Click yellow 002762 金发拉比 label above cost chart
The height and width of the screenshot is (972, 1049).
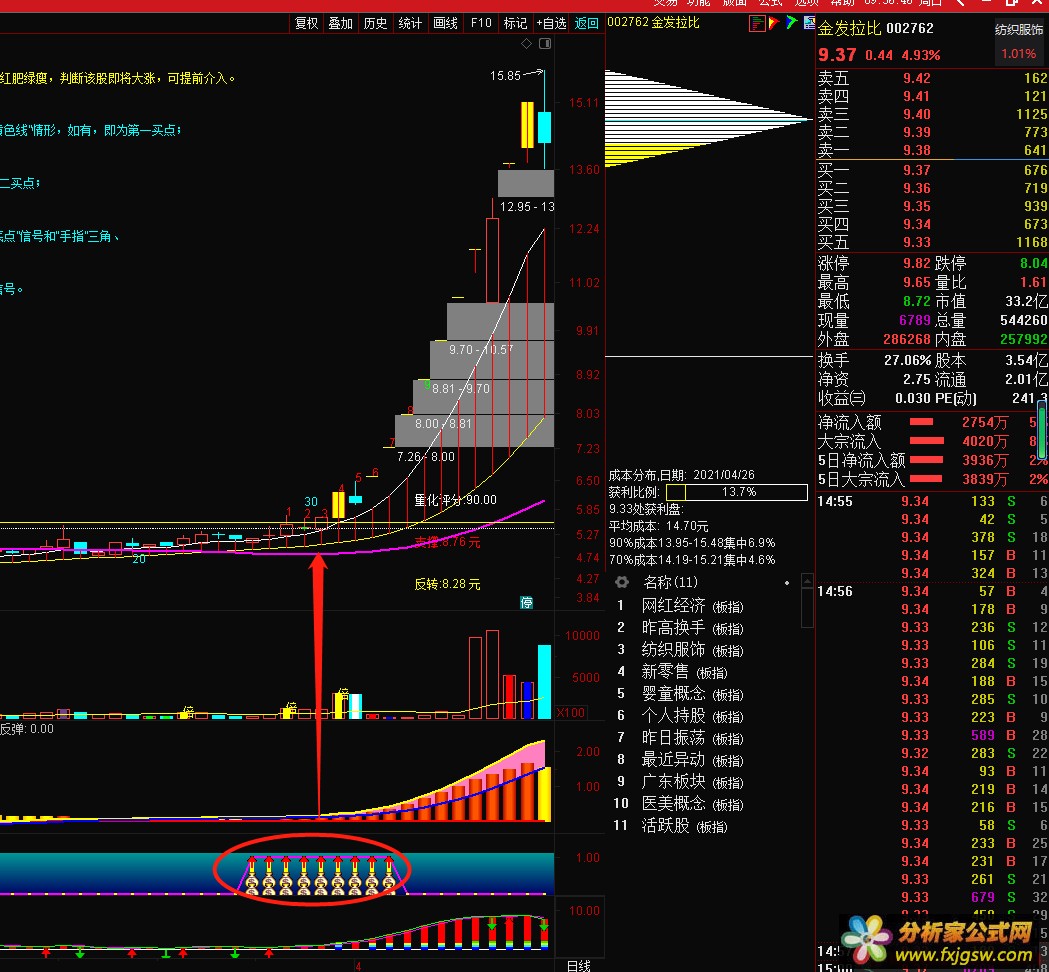653,23
